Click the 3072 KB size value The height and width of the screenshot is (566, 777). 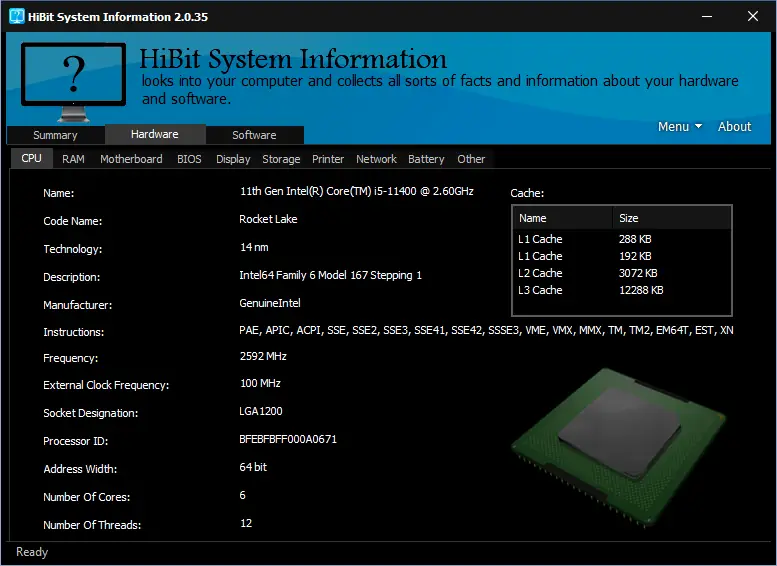(638, 273)
